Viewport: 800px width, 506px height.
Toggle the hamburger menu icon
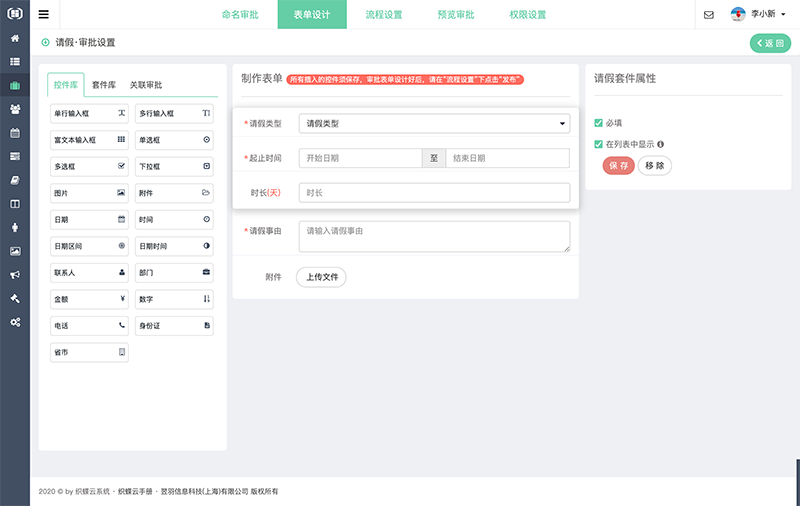[44, 14]
